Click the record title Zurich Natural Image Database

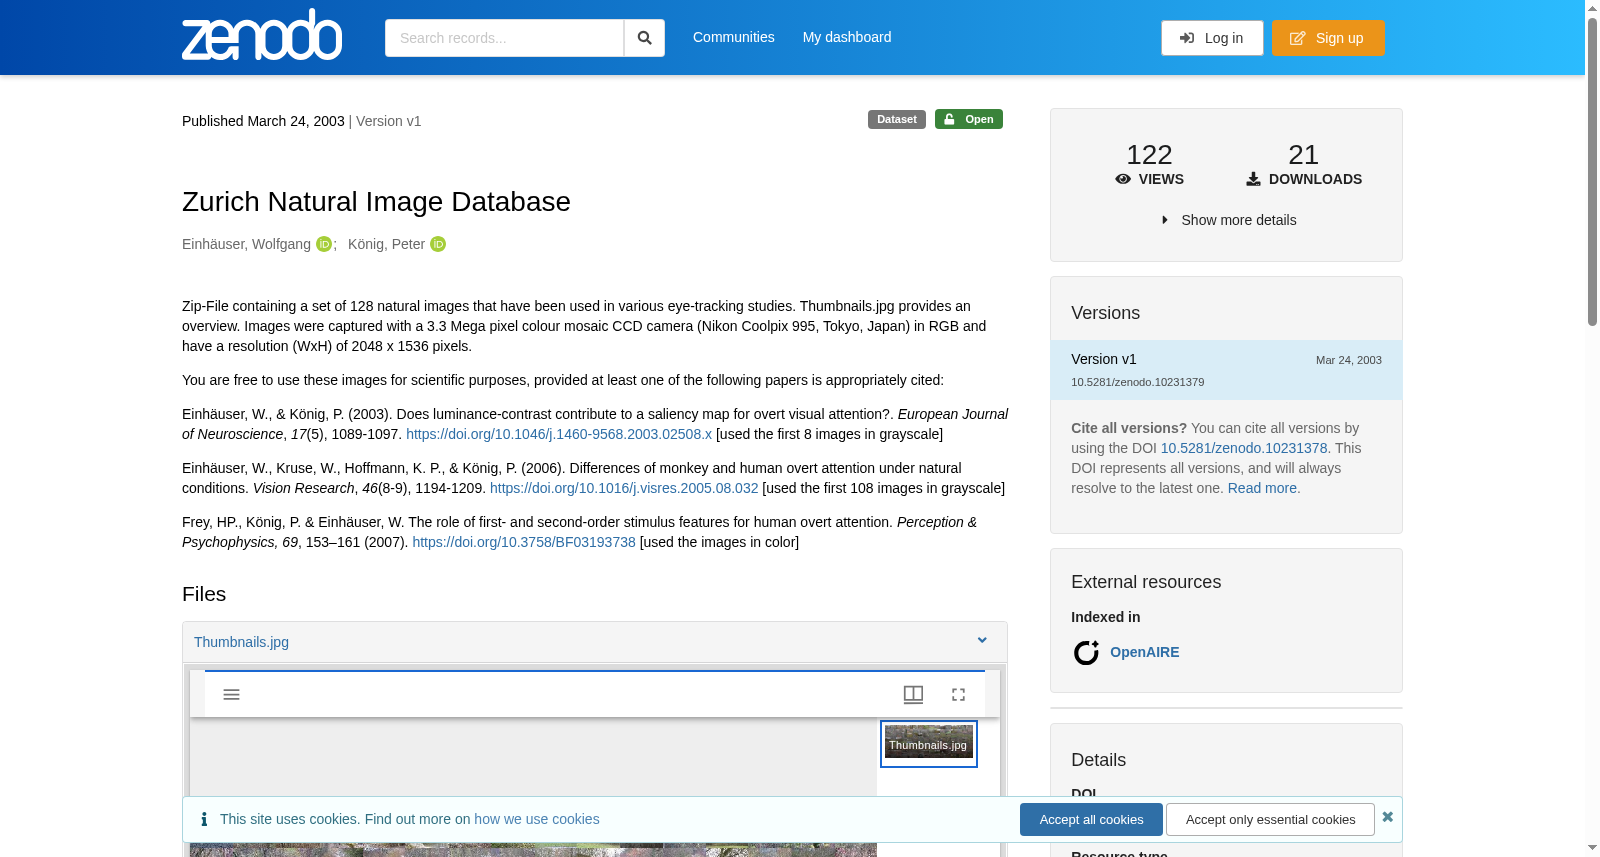pos(376,201)
